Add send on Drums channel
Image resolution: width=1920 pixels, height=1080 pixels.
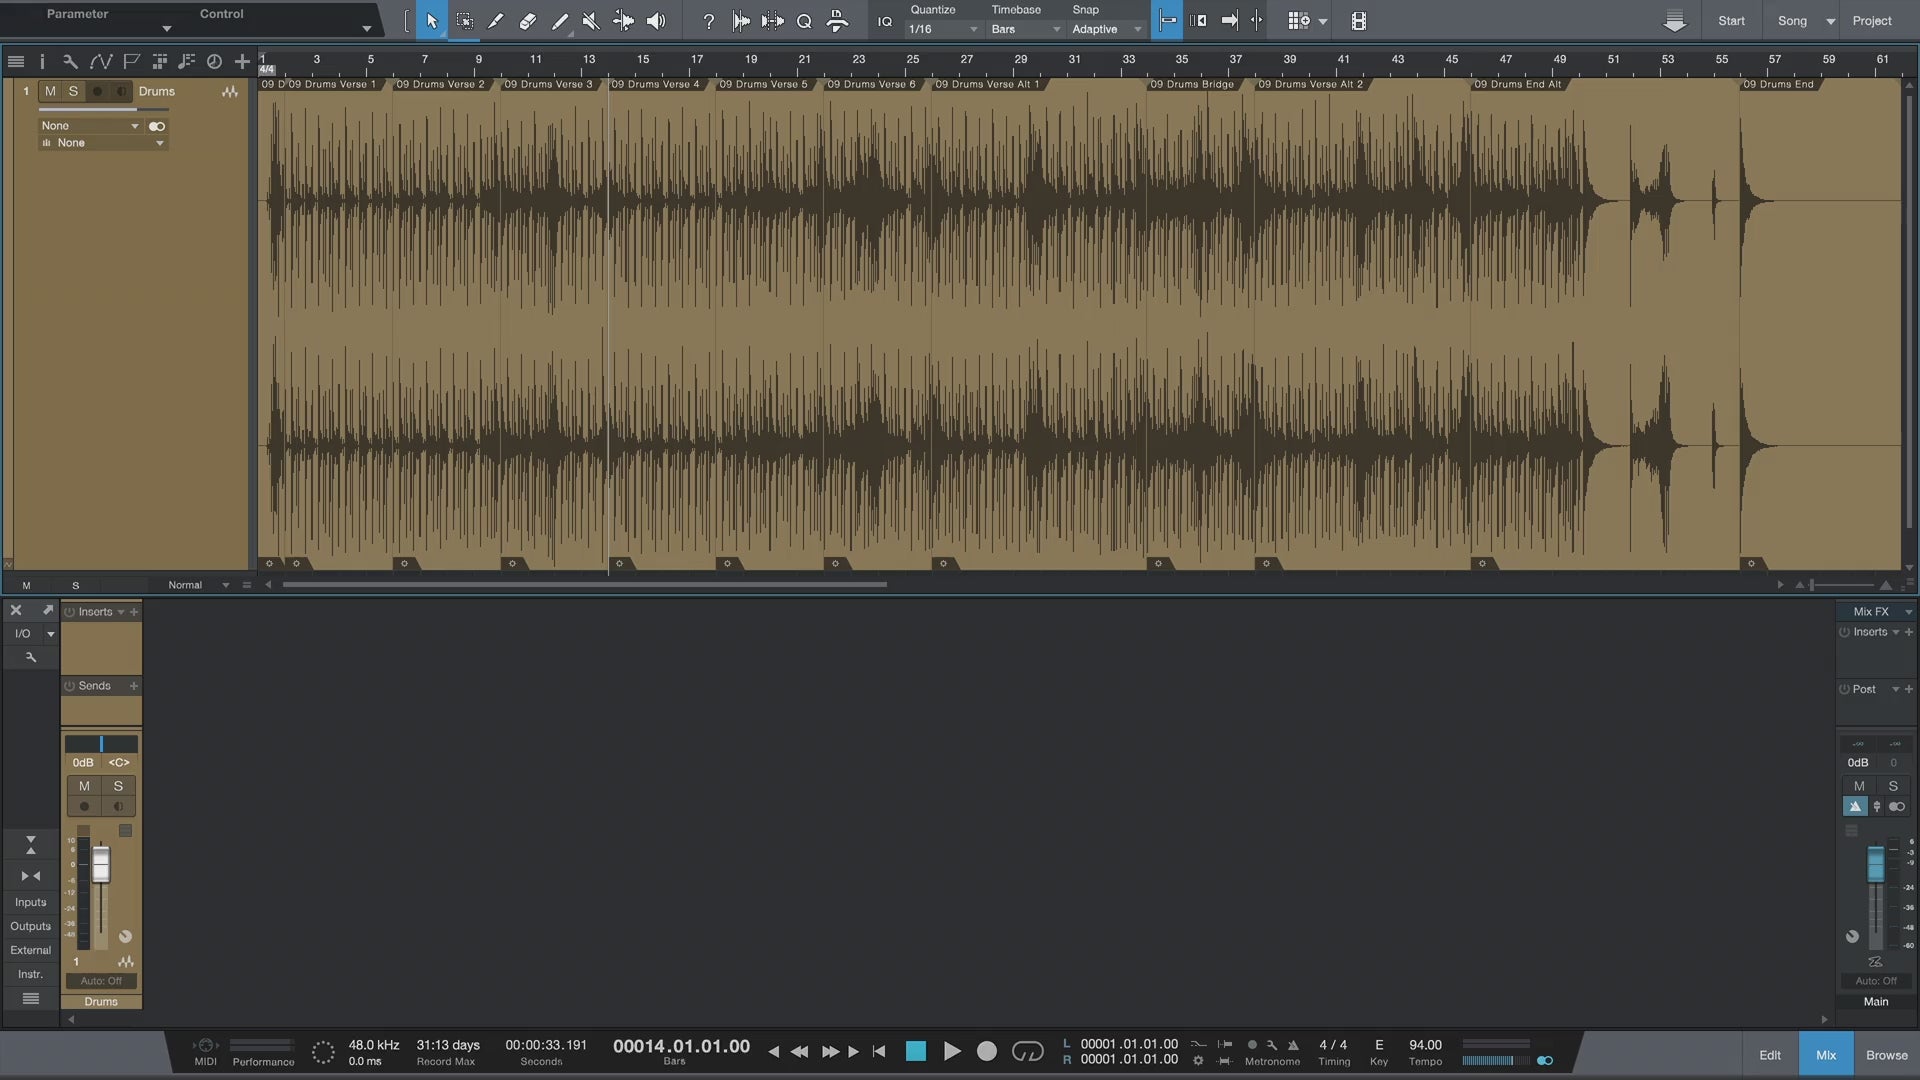[134, 686]
